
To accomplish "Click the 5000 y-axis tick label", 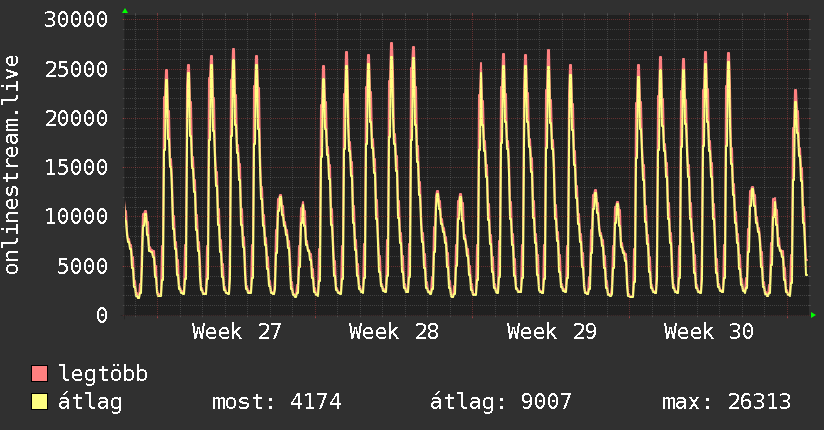I will (83, 266).
